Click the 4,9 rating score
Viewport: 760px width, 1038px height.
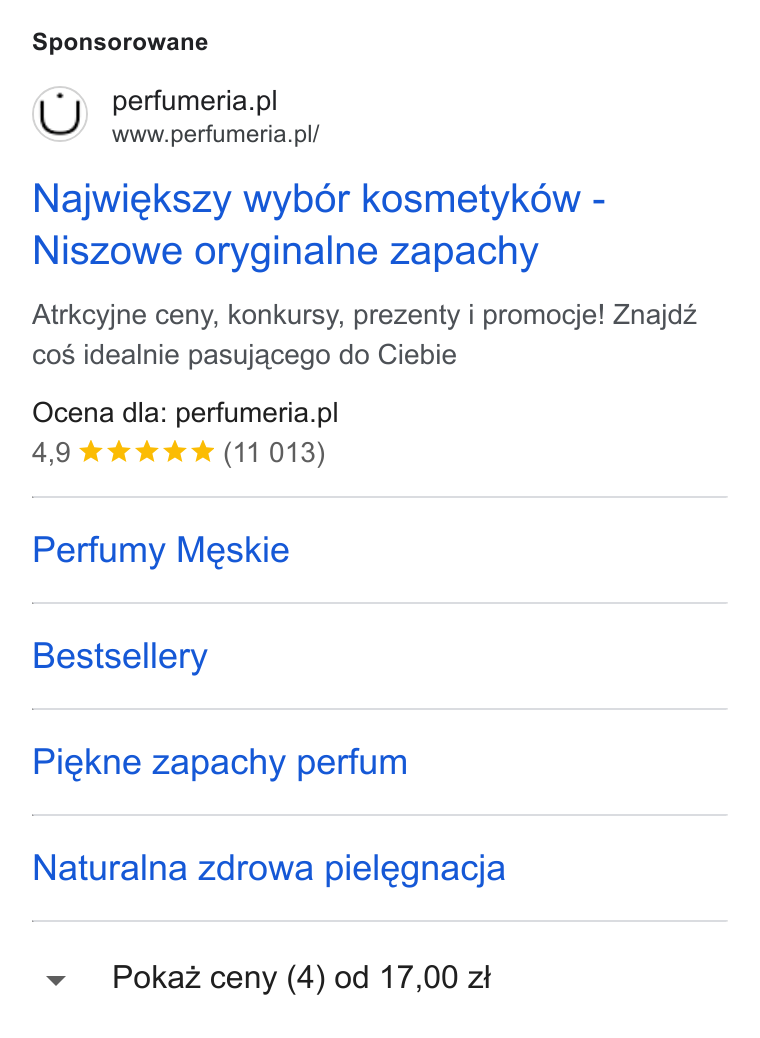(x=51, y=453)
